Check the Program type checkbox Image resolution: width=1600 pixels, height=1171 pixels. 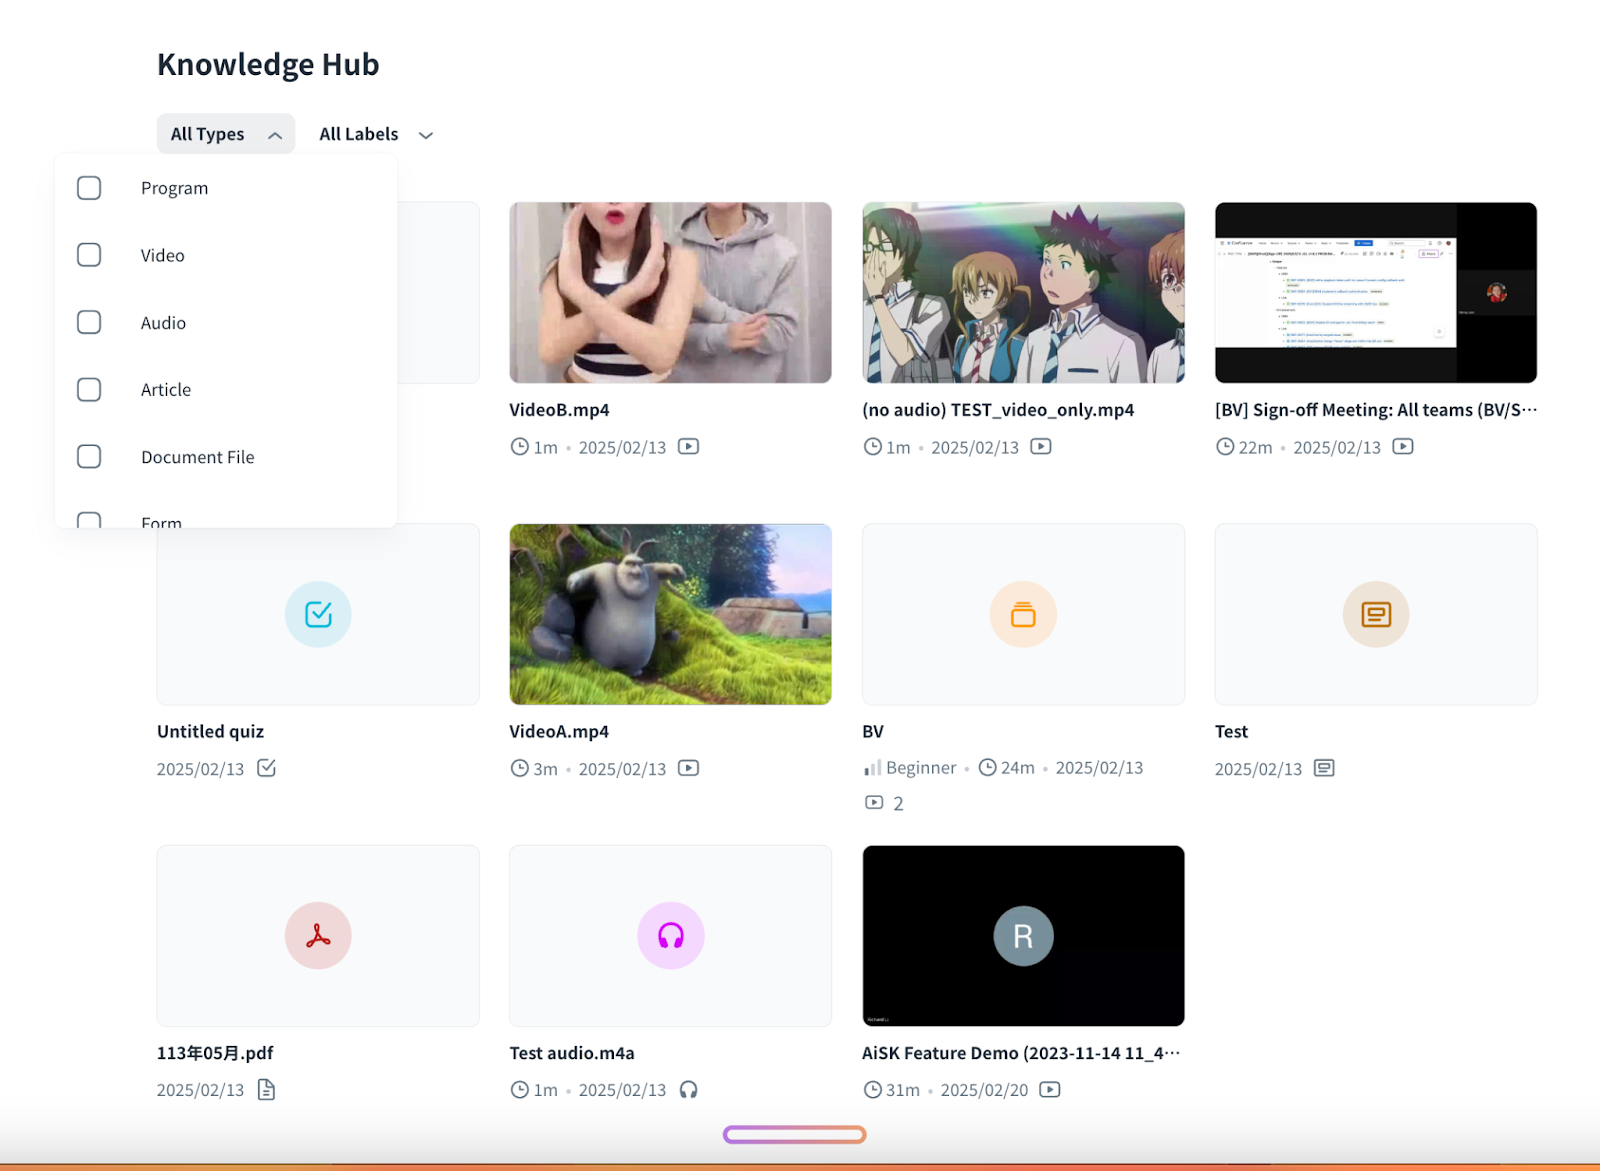(x=89, y=188)
